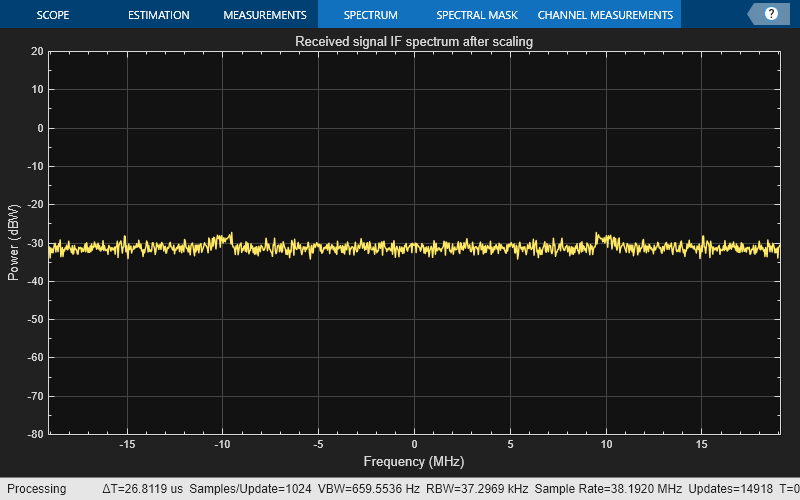Image resolution: width=800 pixels, height=500 pixels.
Task: Click the x-axis tick label '0'
Action: tap(414, 444)
